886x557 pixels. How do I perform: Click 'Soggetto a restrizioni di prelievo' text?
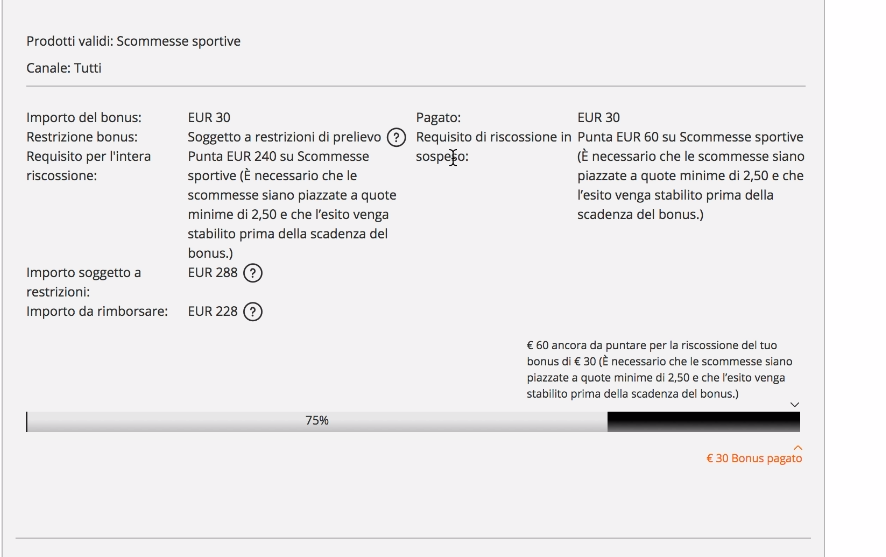click(284, 137)
